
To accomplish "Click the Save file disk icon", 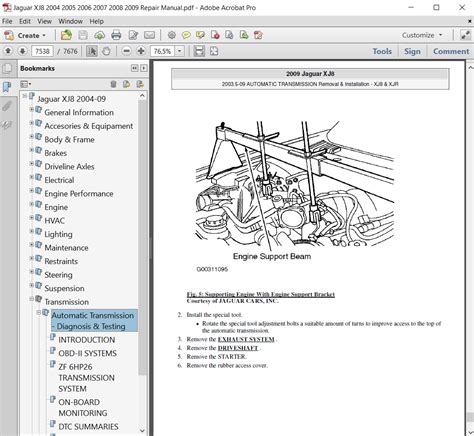I will click(83, 35).
